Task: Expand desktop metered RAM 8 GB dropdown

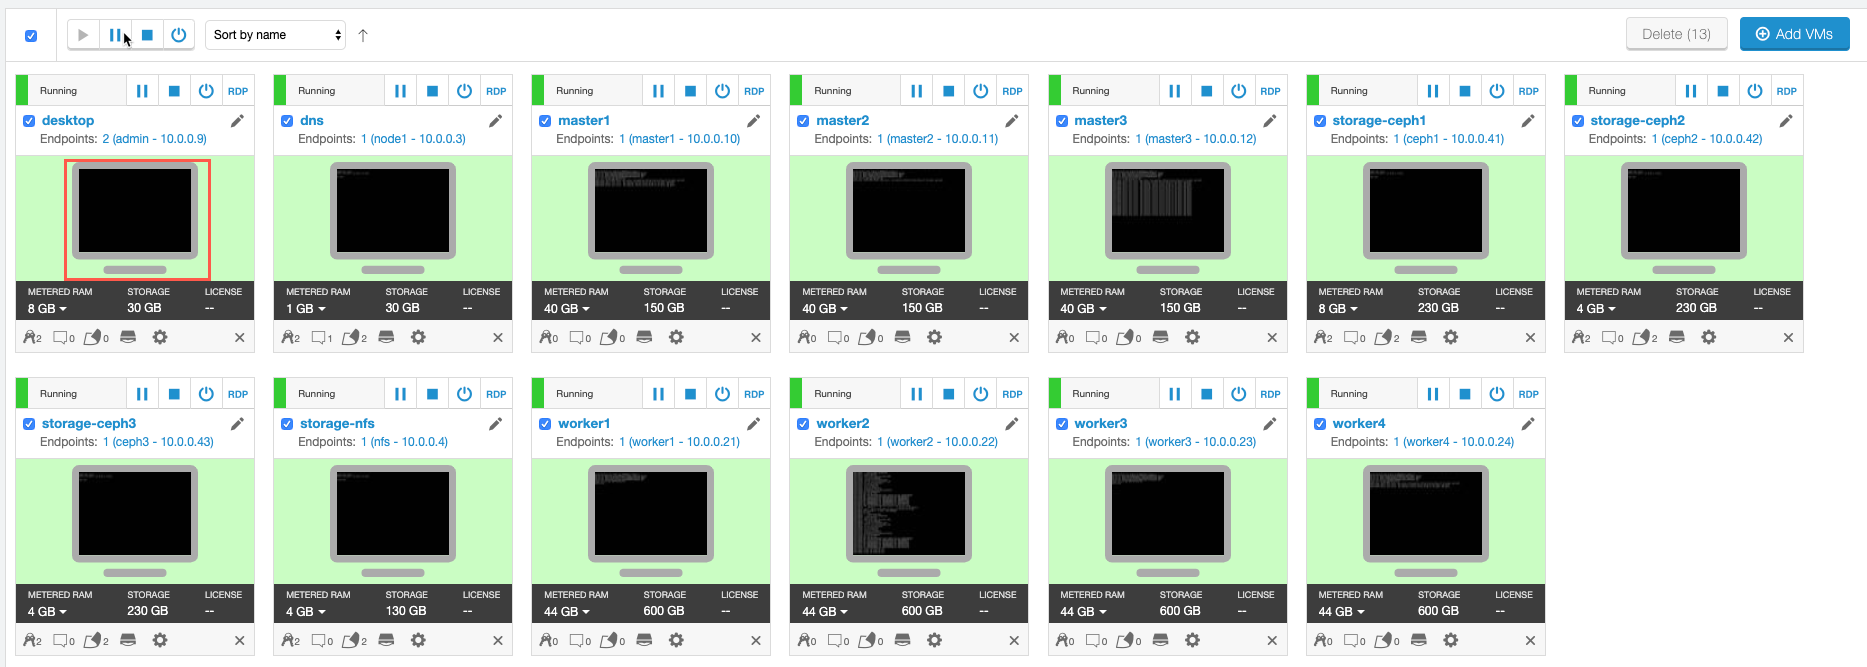Action: click(x=47, y=309)
